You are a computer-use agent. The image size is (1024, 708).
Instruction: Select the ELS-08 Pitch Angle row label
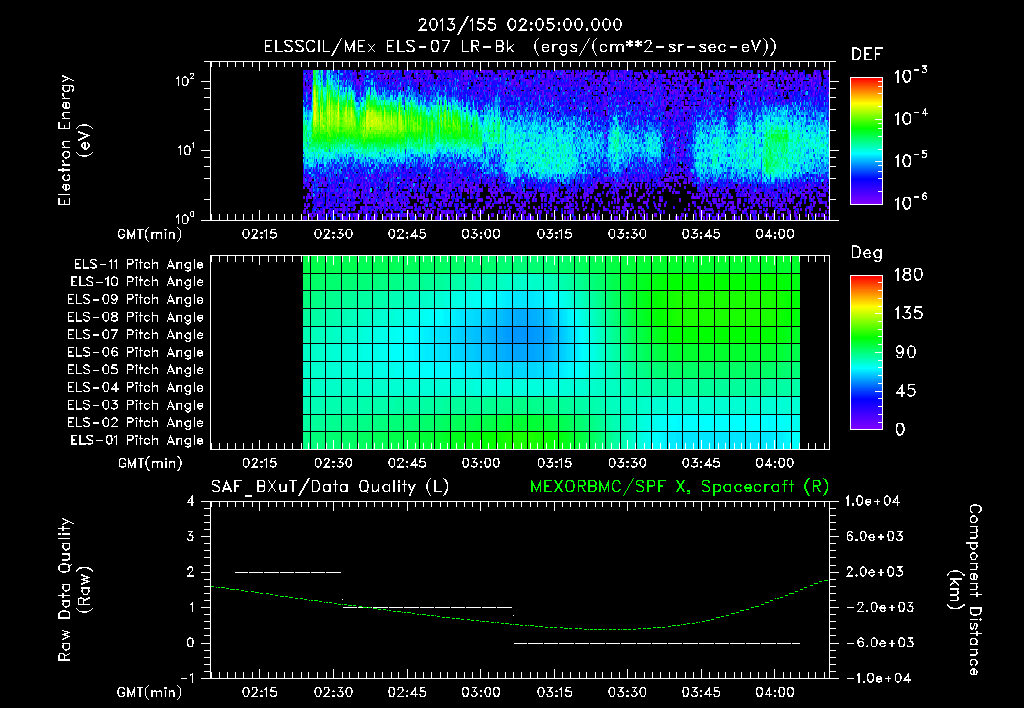click(135, 317)
